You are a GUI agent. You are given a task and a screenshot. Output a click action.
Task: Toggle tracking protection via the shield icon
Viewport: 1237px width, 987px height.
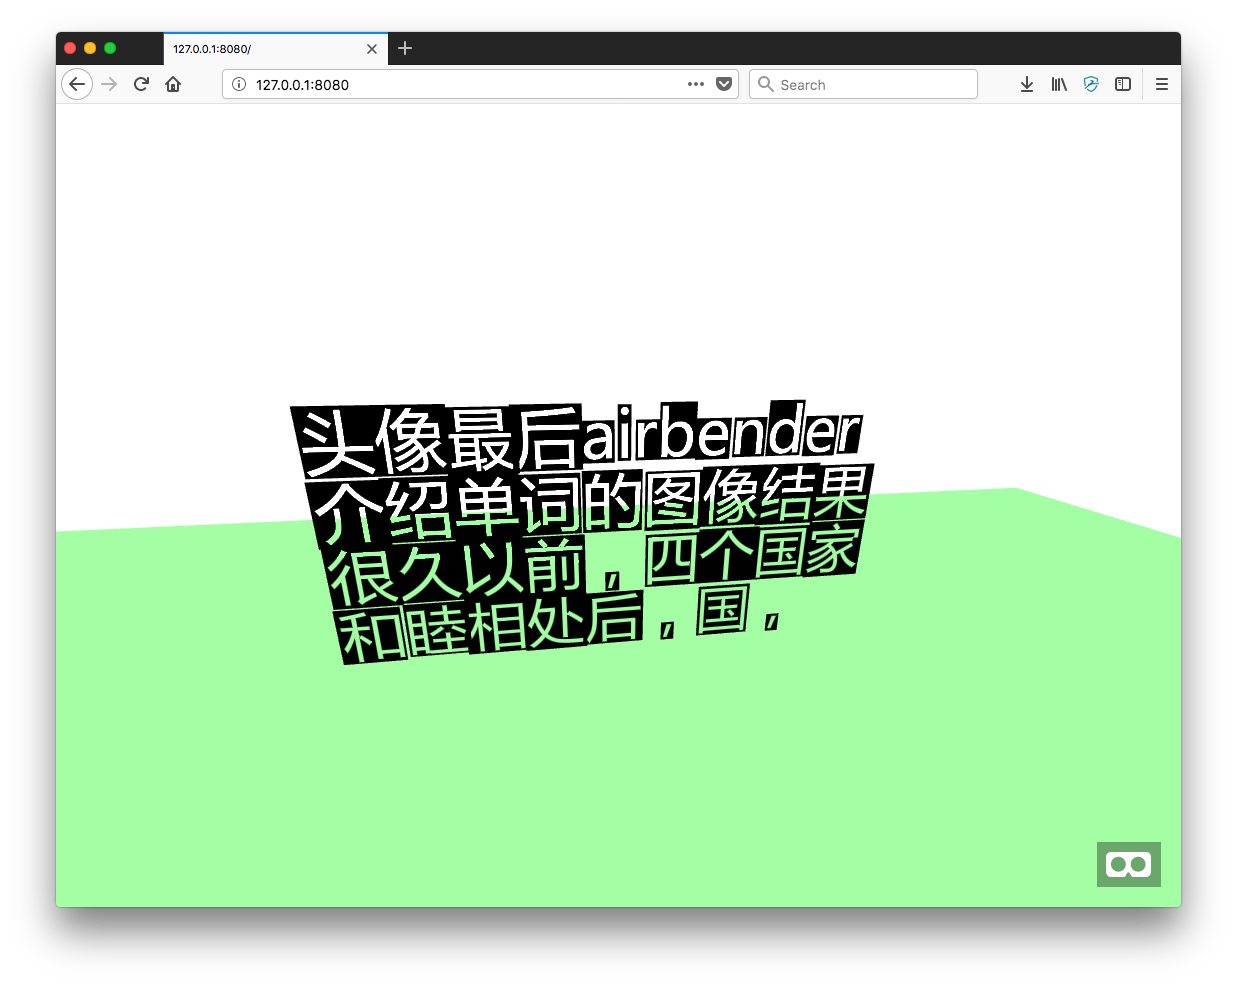point(1090,84)
